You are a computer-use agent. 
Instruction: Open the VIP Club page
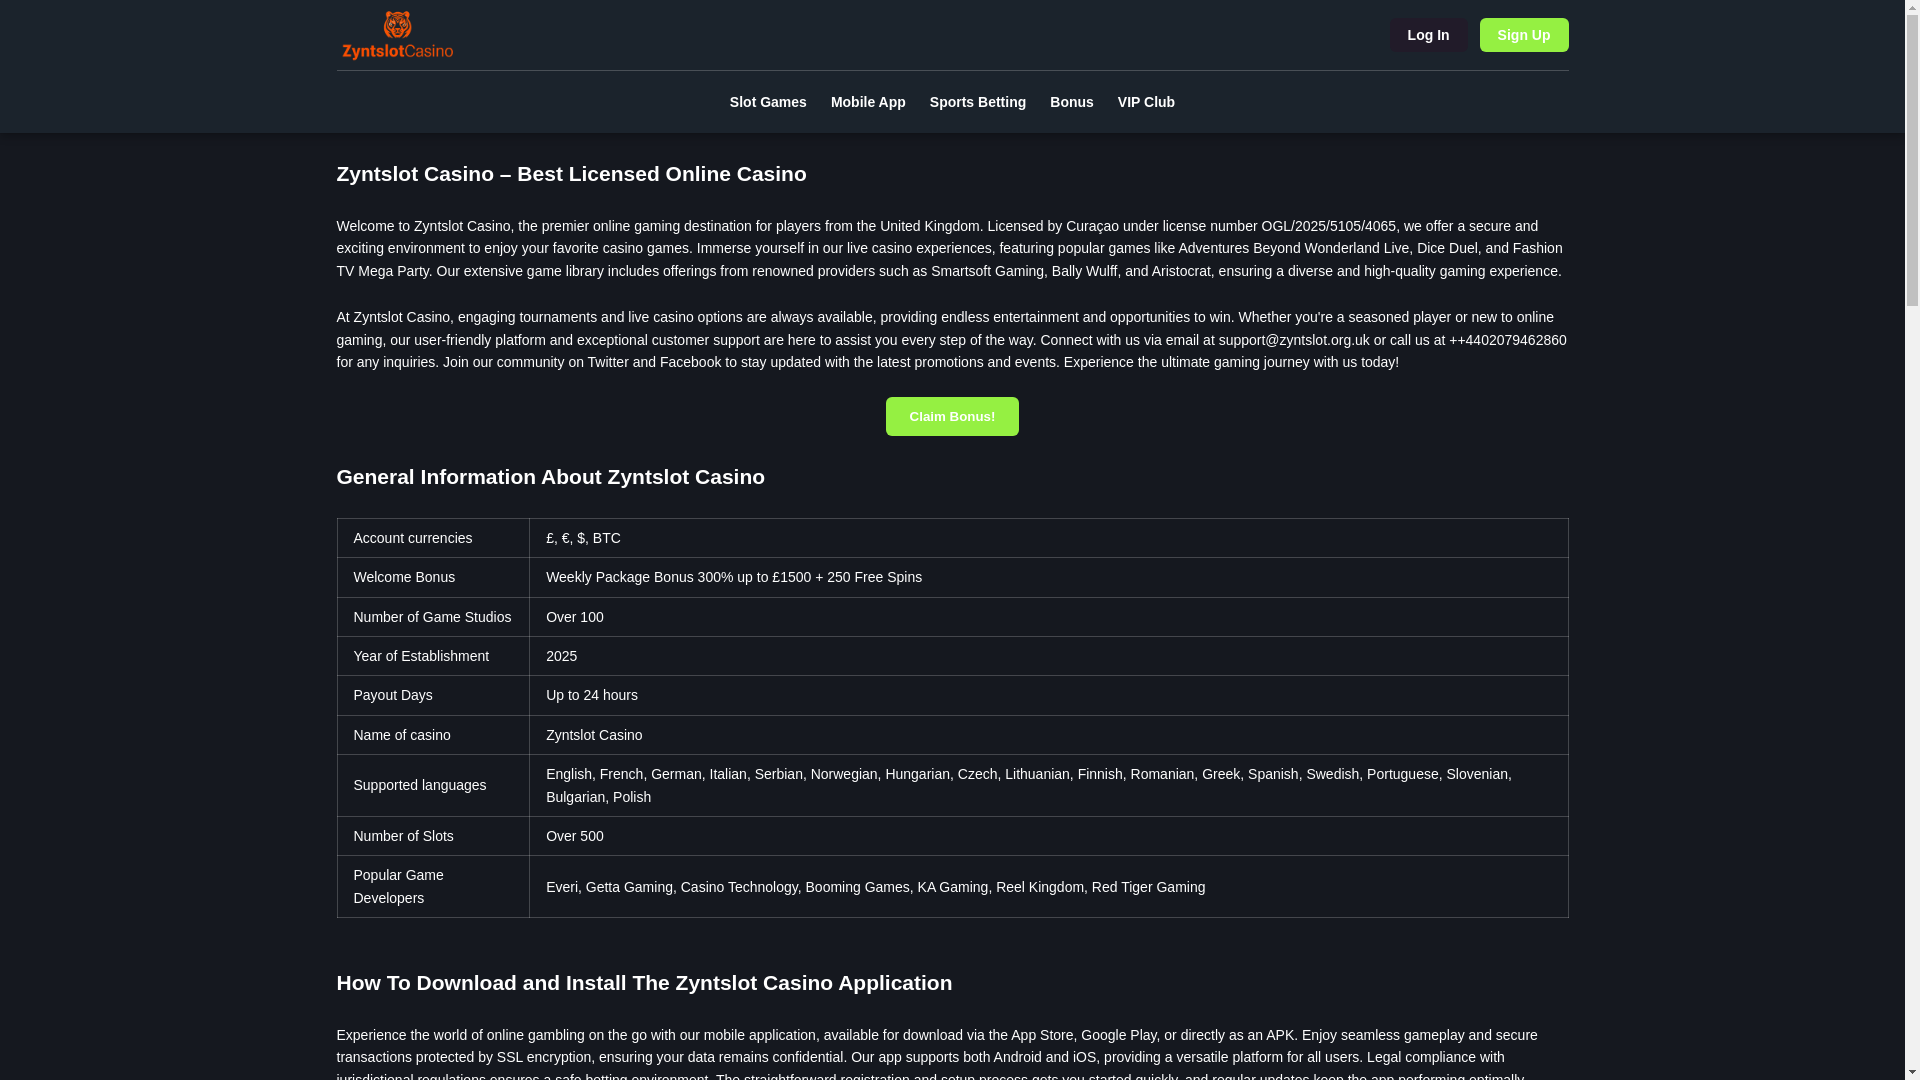(x=1146, y=102)
